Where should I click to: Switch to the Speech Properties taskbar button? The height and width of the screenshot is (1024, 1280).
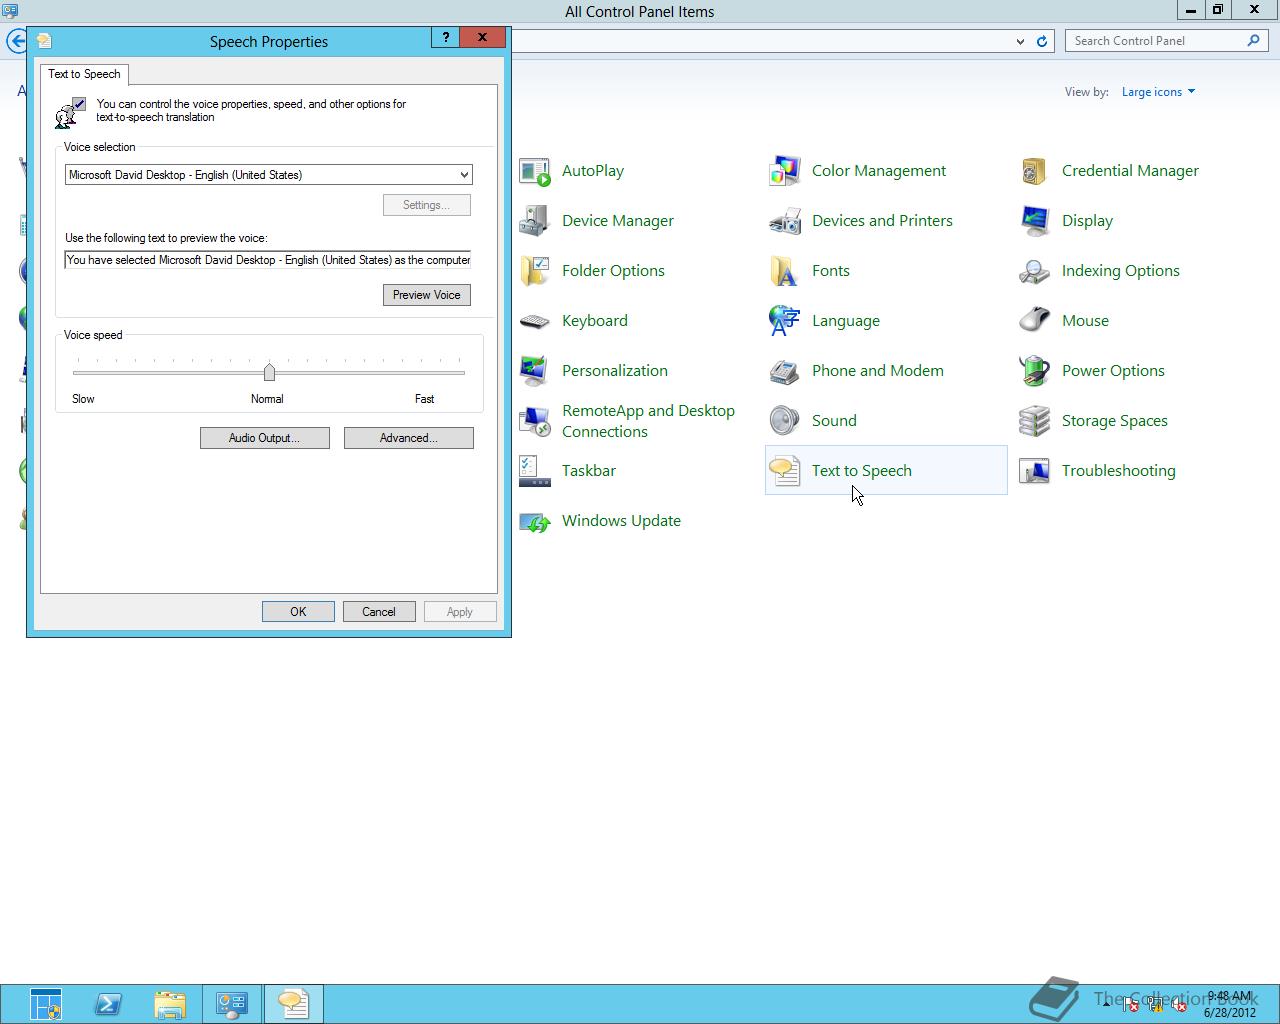[293, 1004]
